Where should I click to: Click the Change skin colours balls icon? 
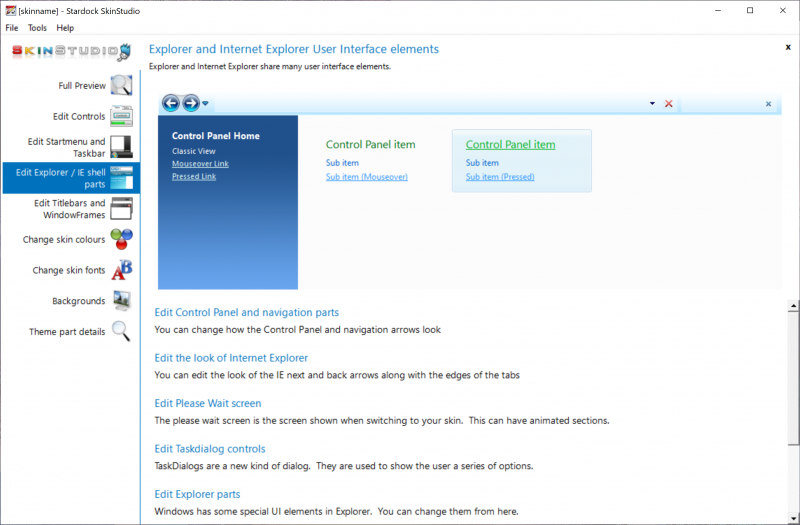coord(121,239)
